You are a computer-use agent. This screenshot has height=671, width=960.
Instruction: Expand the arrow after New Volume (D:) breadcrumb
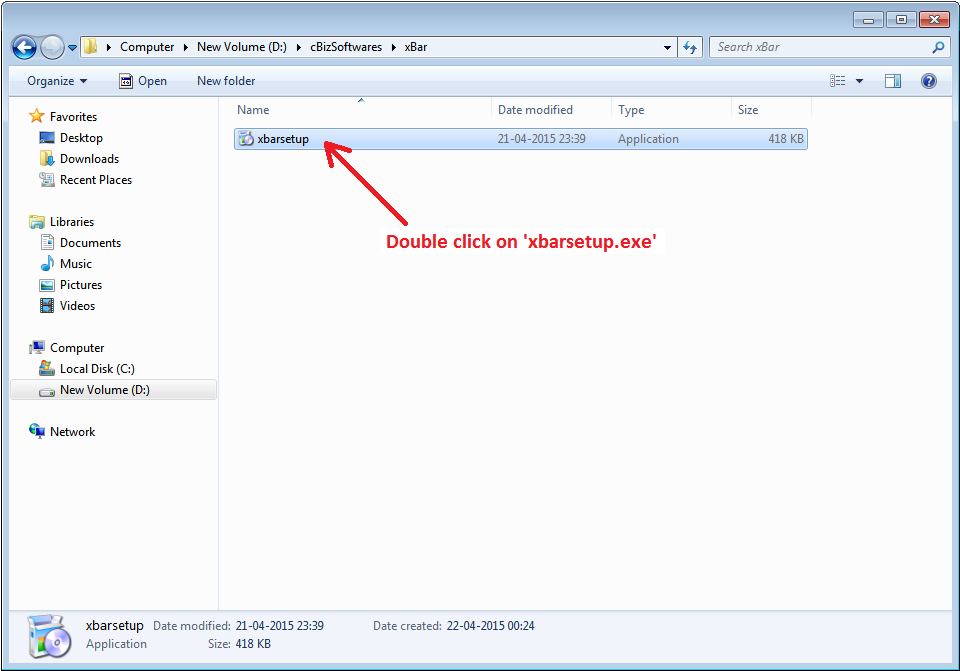[299, 47]
